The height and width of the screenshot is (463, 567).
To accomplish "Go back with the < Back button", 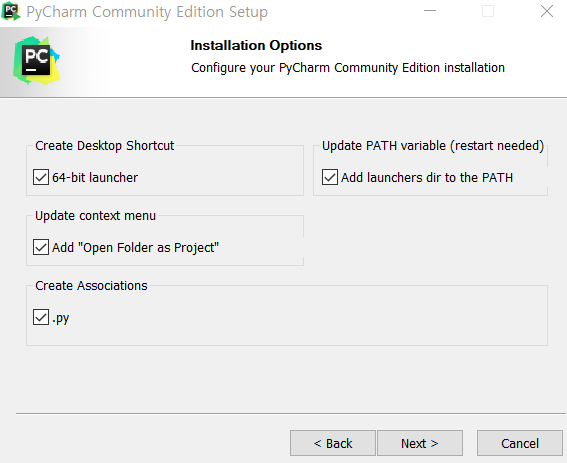I will [x=333, y=443].
